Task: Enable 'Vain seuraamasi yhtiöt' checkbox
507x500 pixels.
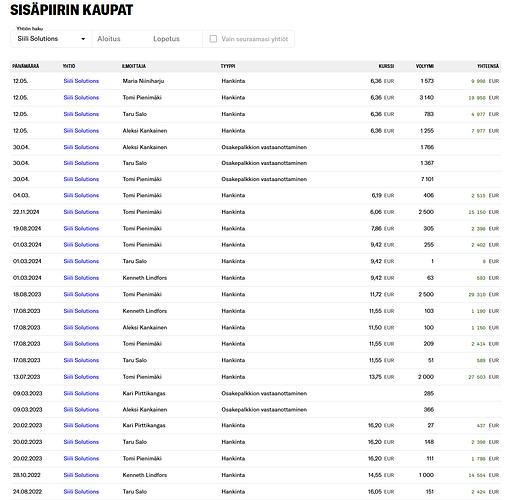Action: 213,39
